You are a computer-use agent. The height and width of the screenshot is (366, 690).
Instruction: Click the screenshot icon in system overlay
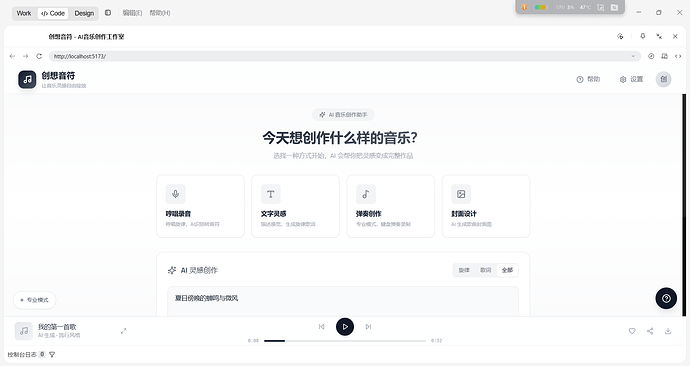point(601,7)
